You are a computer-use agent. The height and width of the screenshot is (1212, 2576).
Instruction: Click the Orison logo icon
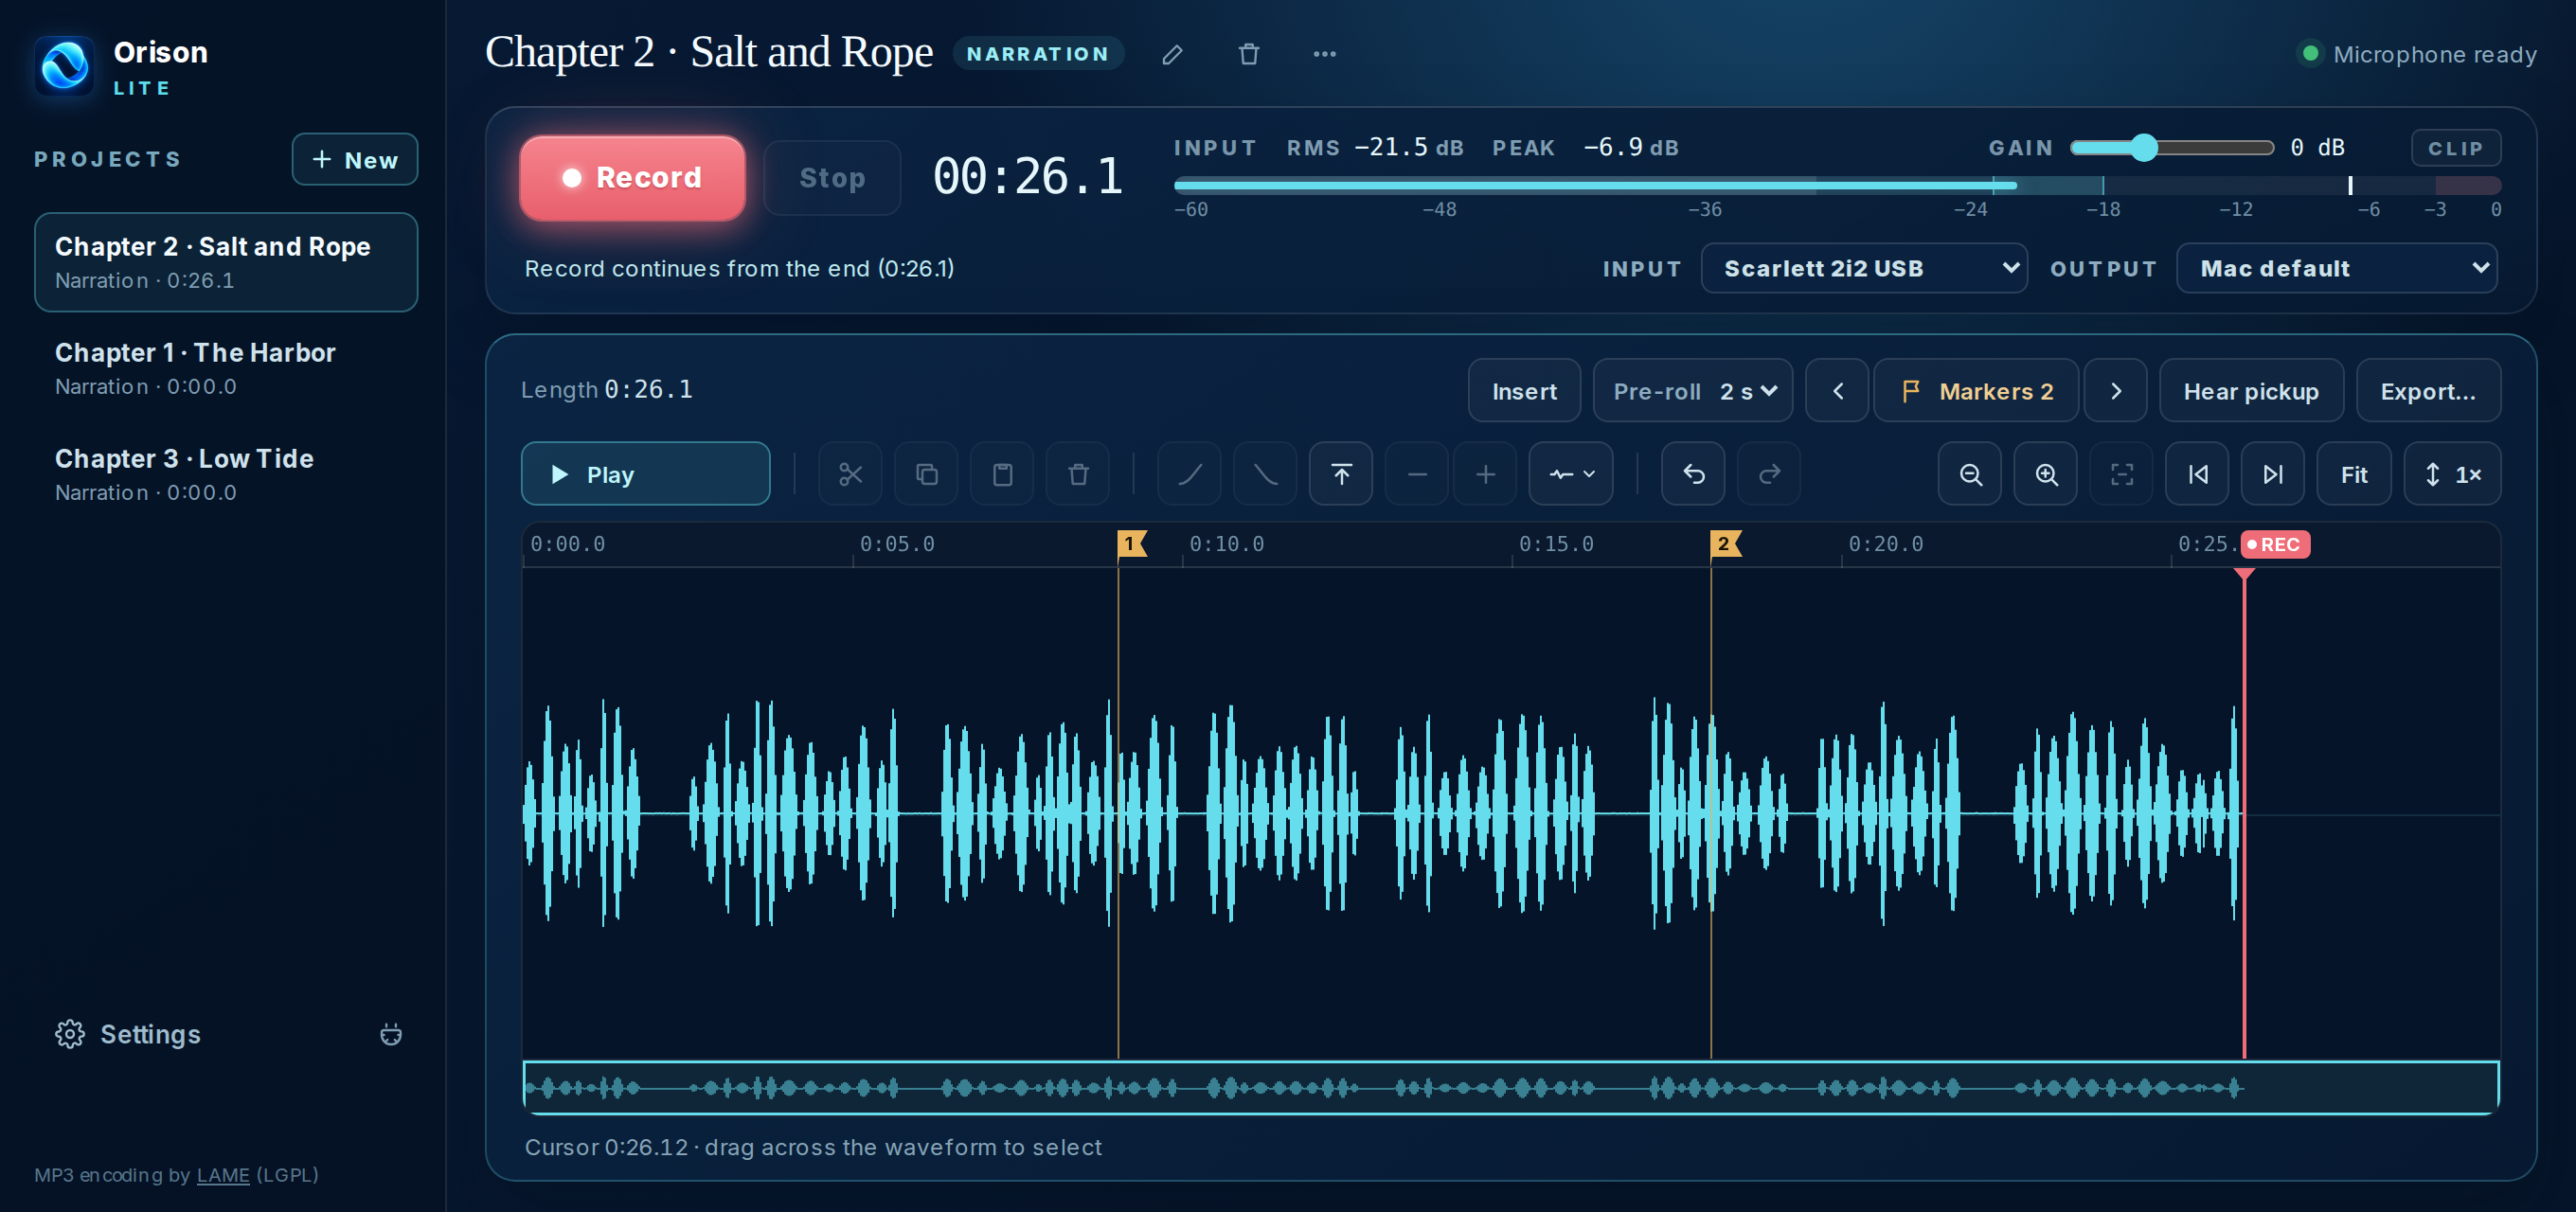click(x=65, y=66)
